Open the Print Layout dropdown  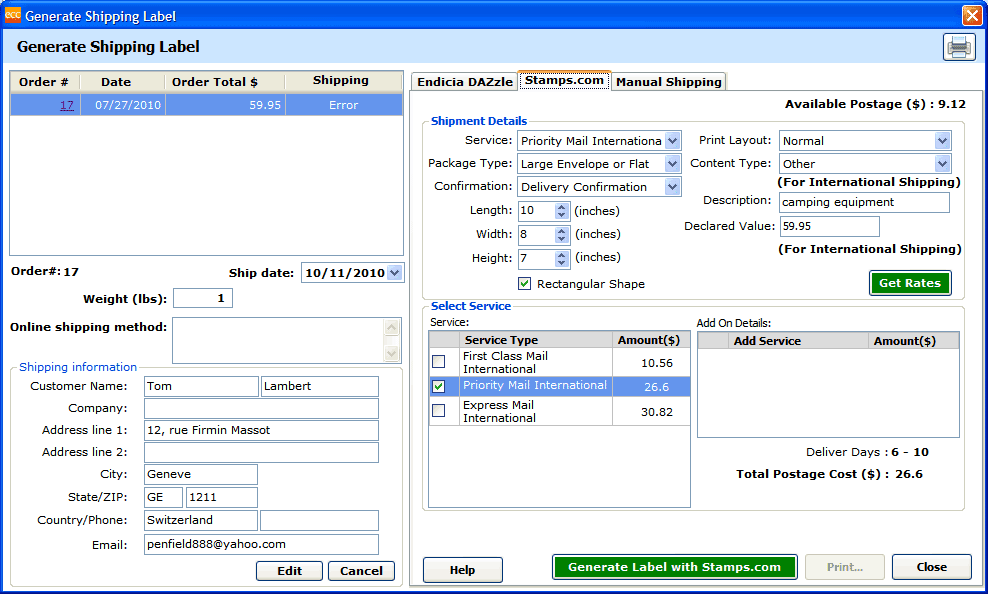(x=942, y=140)
